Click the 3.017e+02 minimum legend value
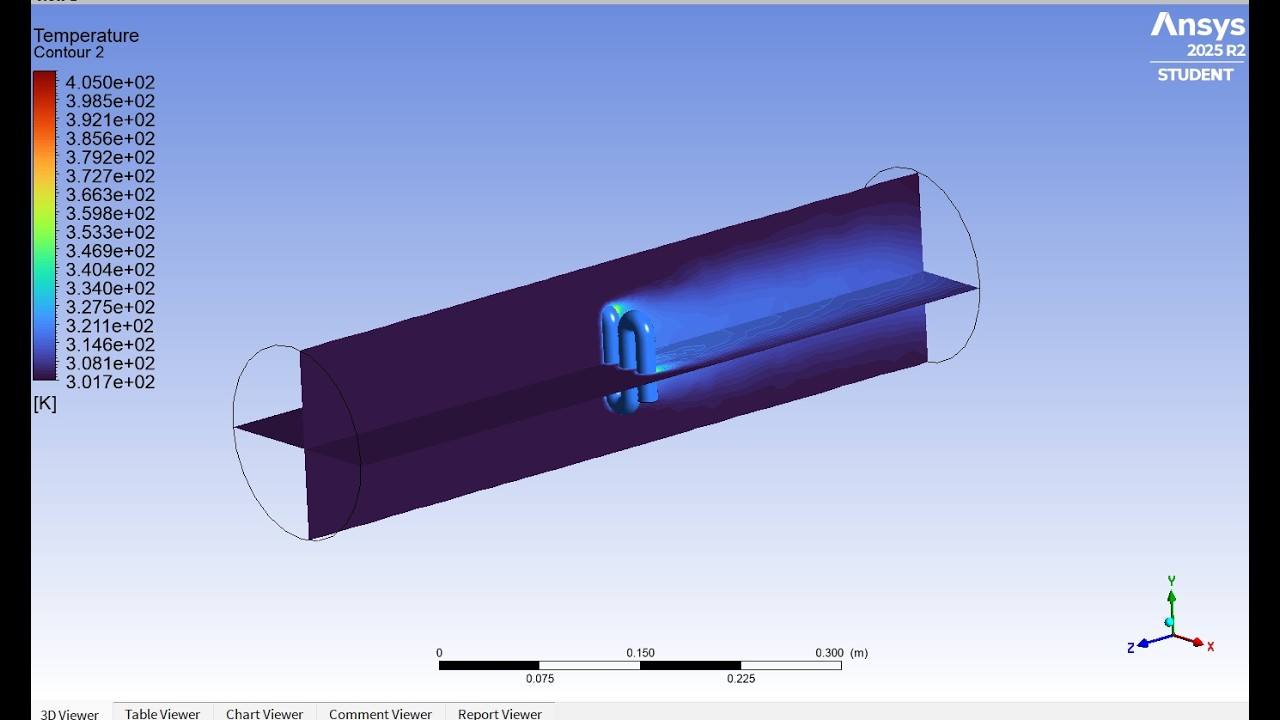Screen dimensions: 1280x720 point(110,383)
